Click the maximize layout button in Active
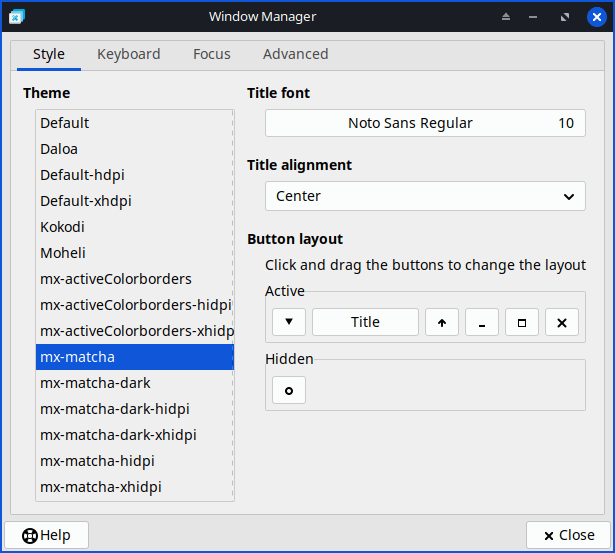This screenshot has height=553, width=615. pos(522,322)
